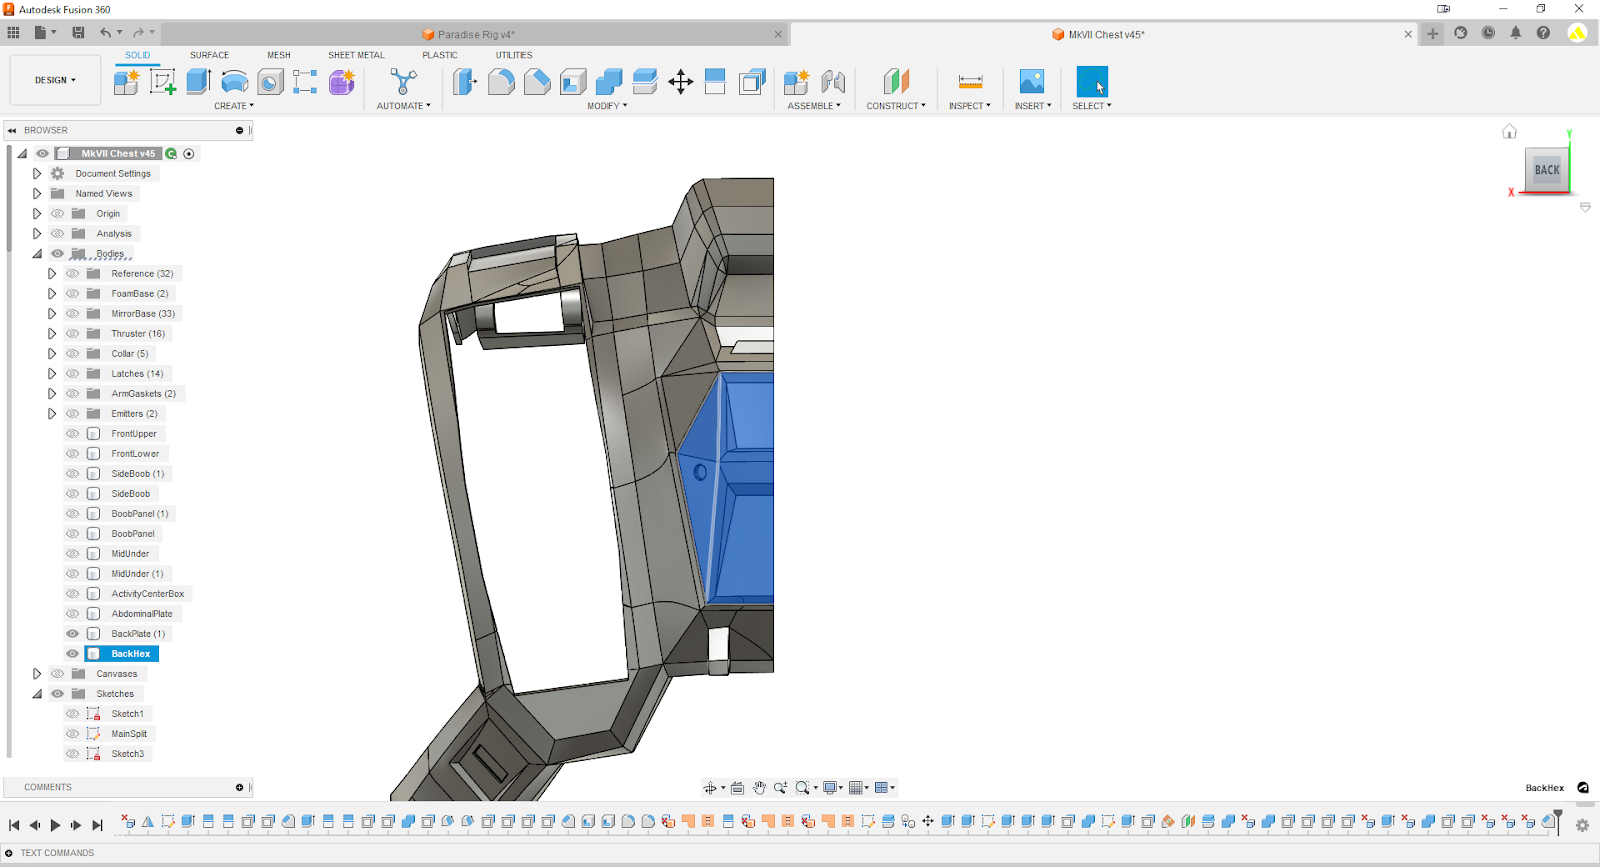Expand the Latches (14) folder
Screen dimensions: 1600x867
[52, 374]
